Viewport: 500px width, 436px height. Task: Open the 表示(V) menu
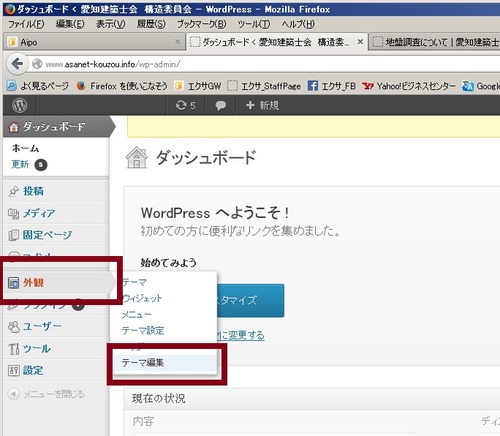(110, 24)
